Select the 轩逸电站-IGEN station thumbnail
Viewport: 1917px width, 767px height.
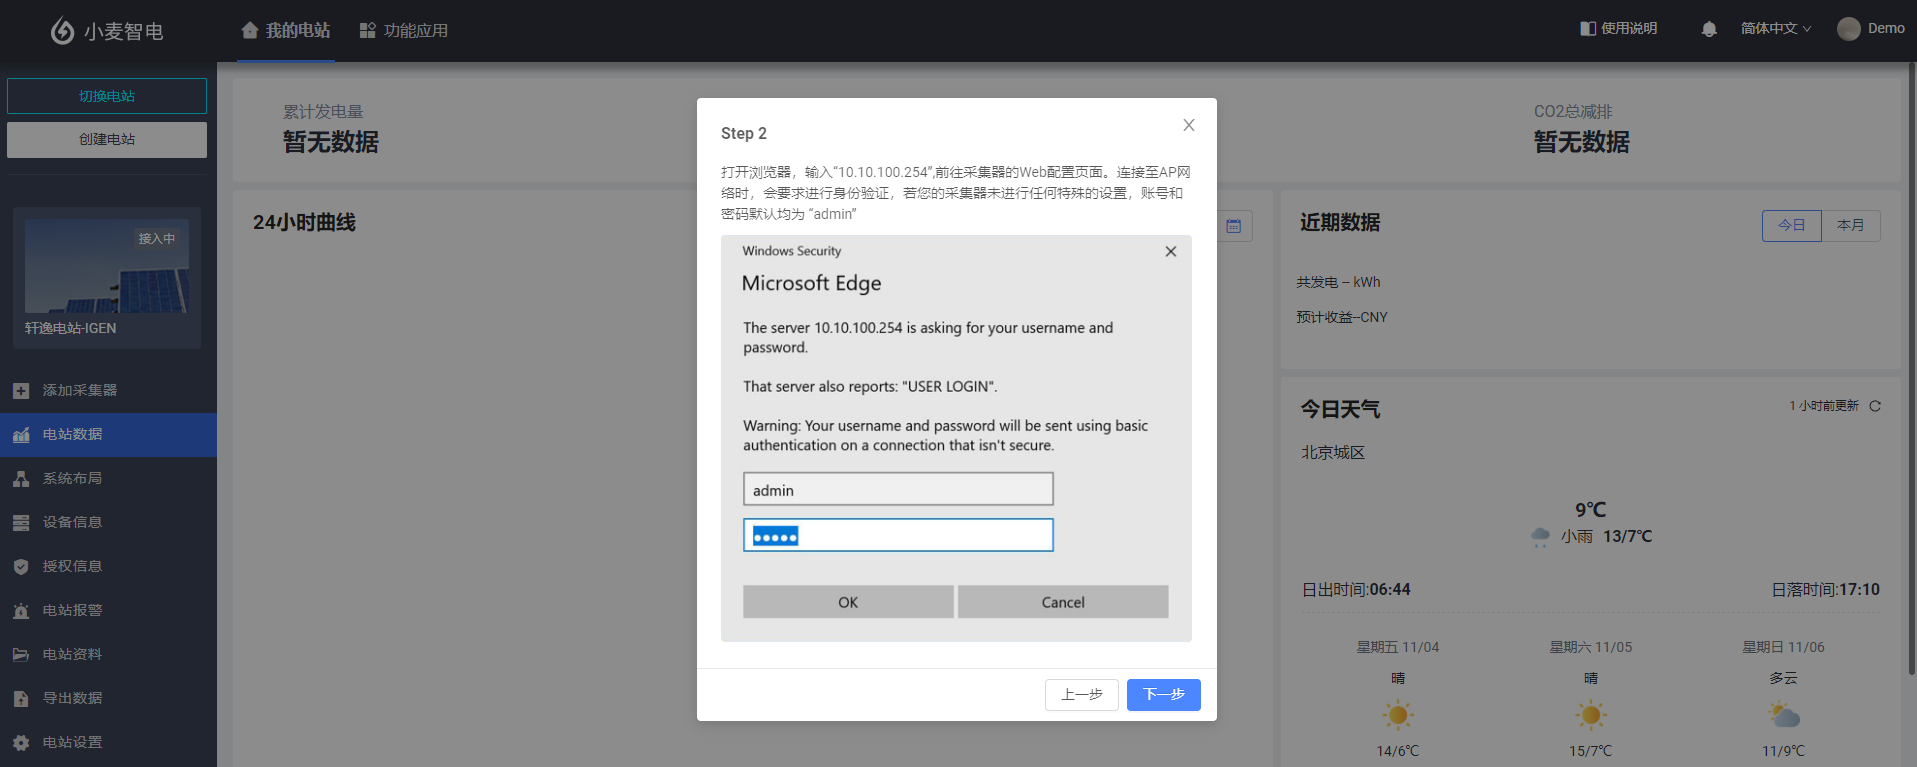tap(107, 277)
